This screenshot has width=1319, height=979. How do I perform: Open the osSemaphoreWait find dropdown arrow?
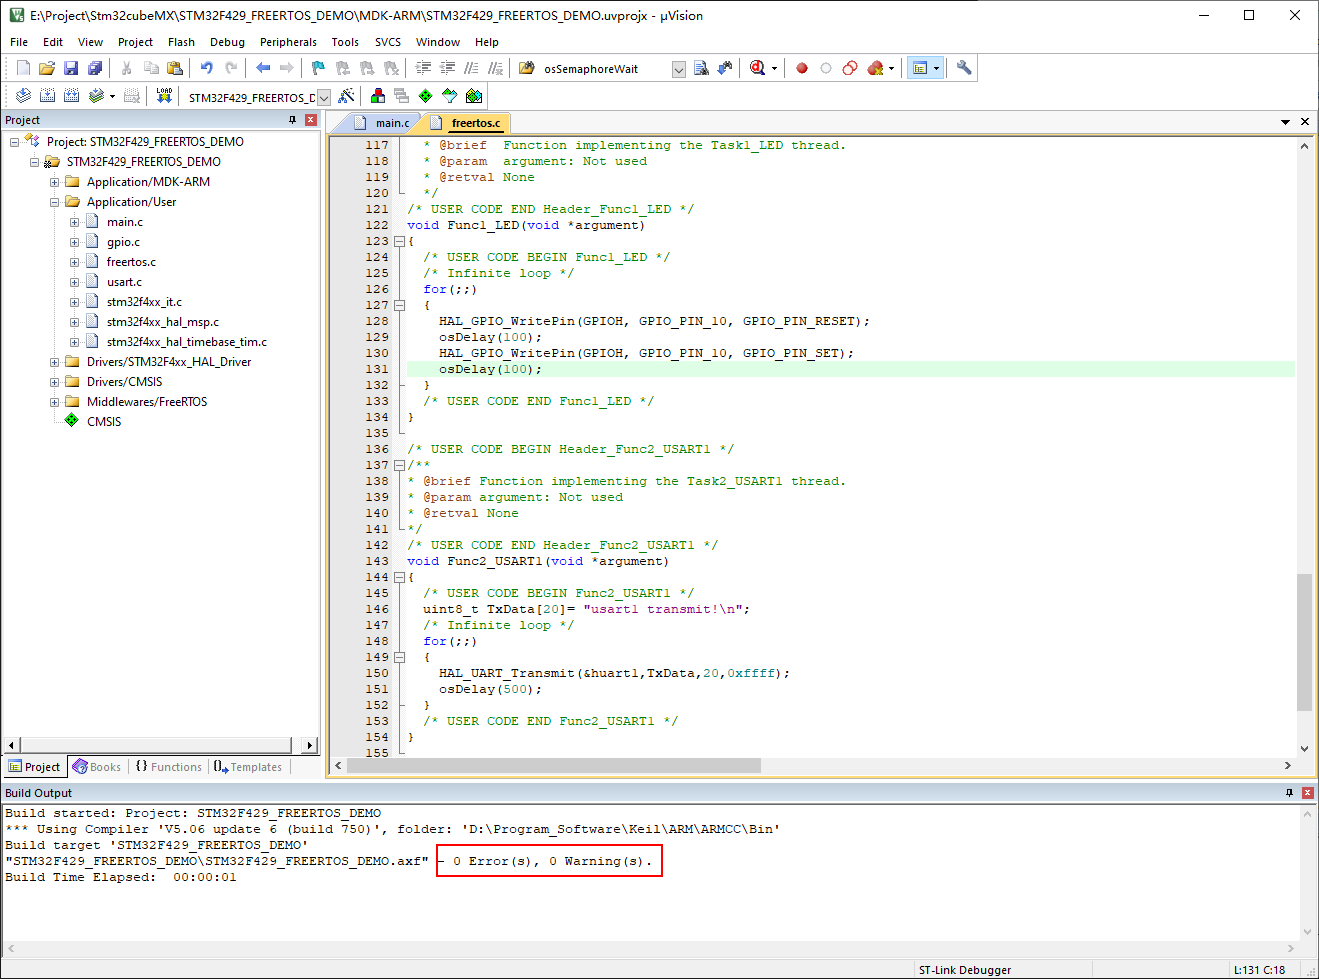point(679,69)
